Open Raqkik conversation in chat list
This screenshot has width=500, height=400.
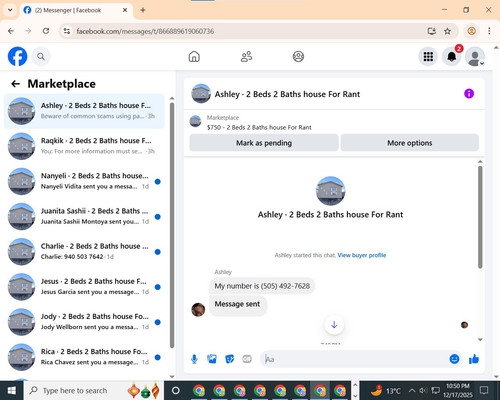[84, 146]
